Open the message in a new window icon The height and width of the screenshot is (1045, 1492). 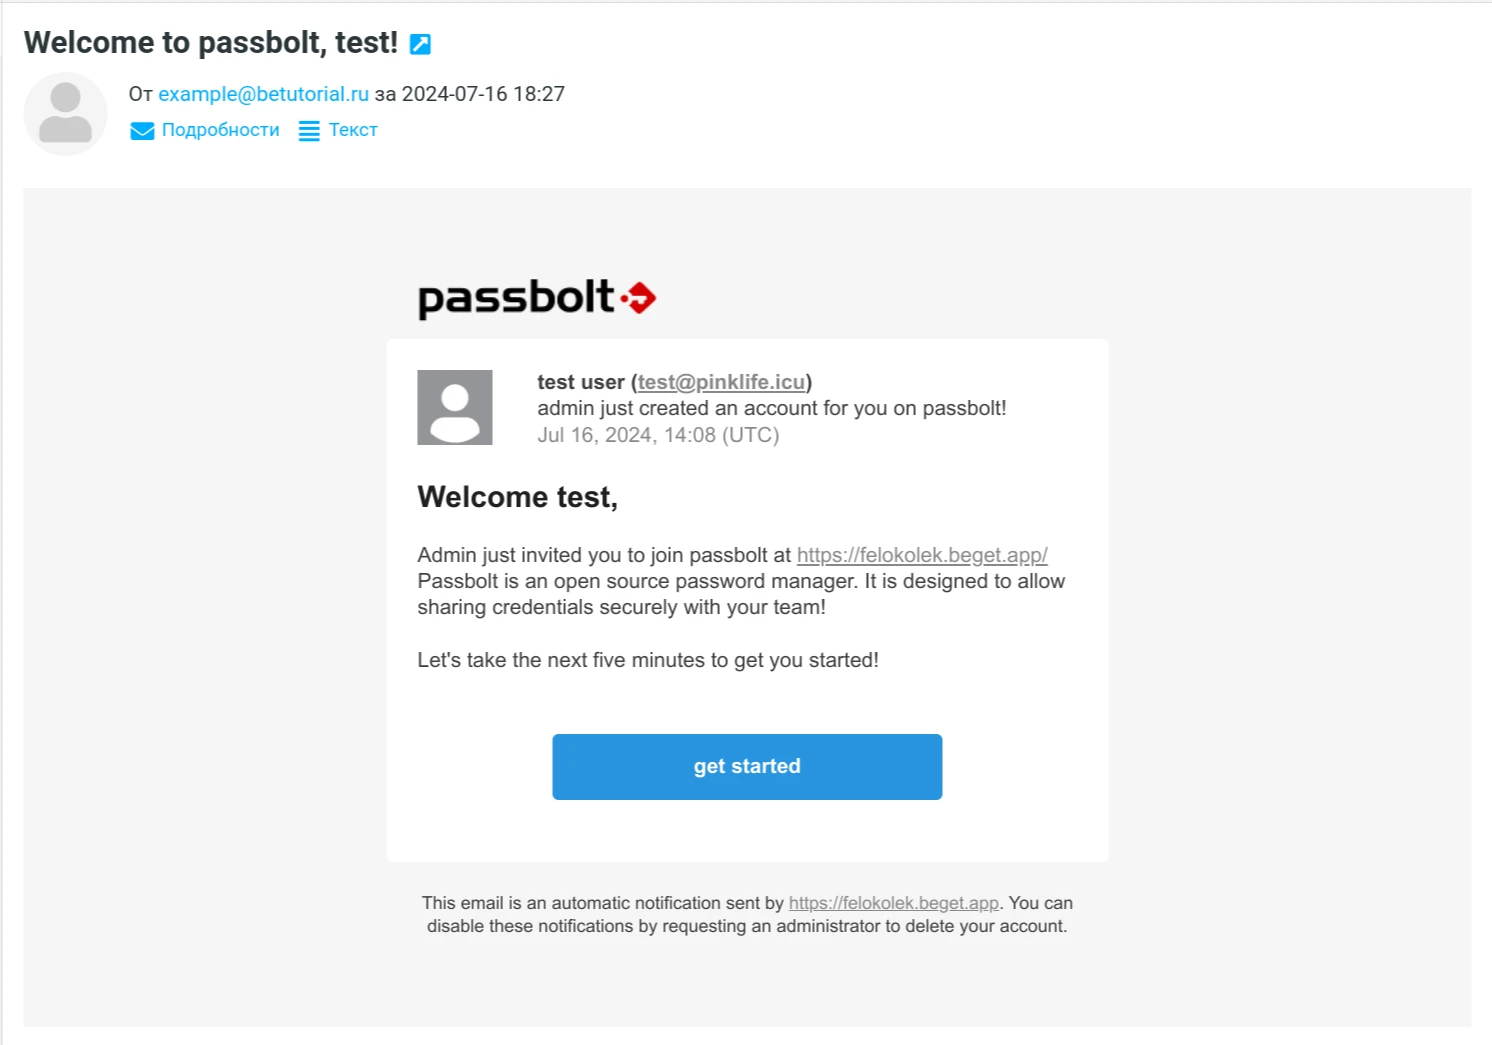pyautogui.click(x=421, y=44)
